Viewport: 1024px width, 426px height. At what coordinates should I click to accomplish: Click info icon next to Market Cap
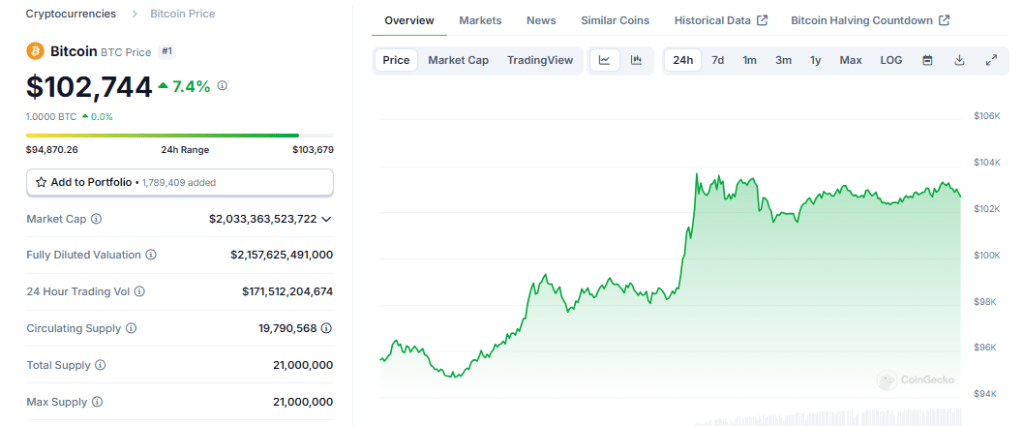96,219
